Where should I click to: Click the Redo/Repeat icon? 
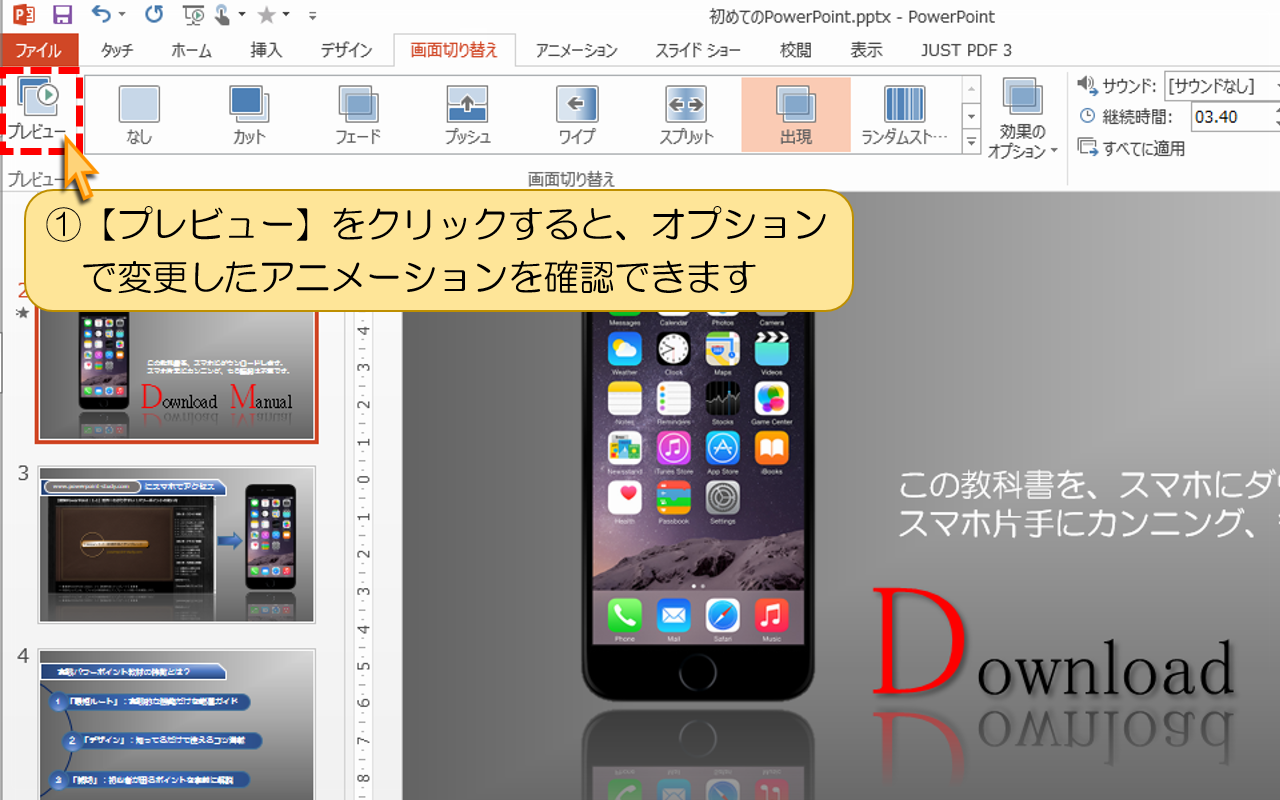(x=153, y=15)
